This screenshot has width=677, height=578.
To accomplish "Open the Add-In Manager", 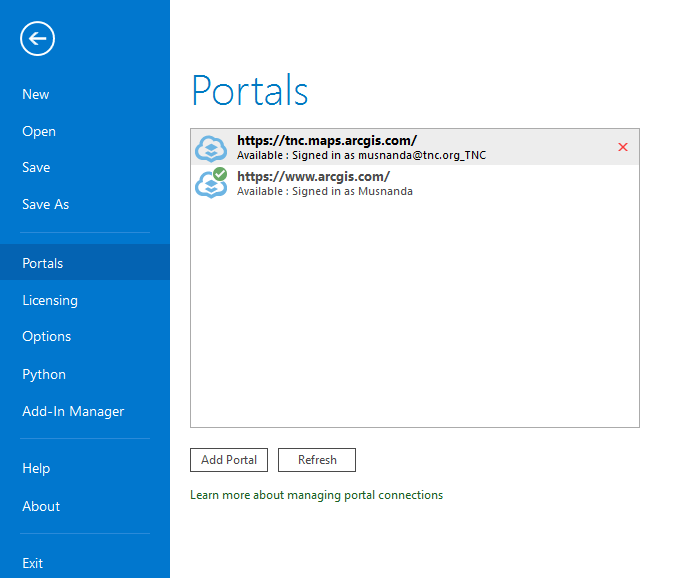I will click(73, 411).
